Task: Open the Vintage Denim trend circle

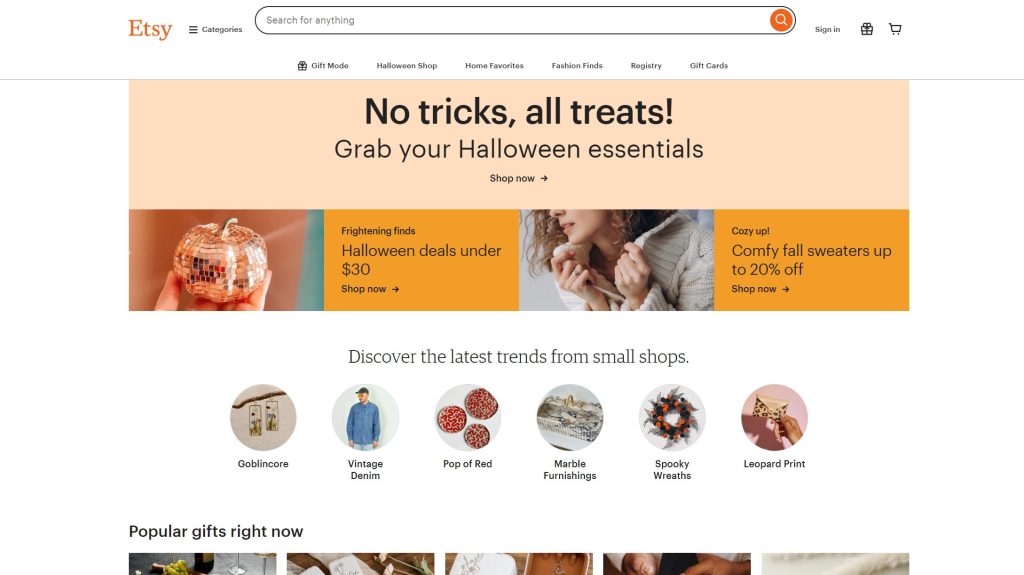Action: (365, 418)
